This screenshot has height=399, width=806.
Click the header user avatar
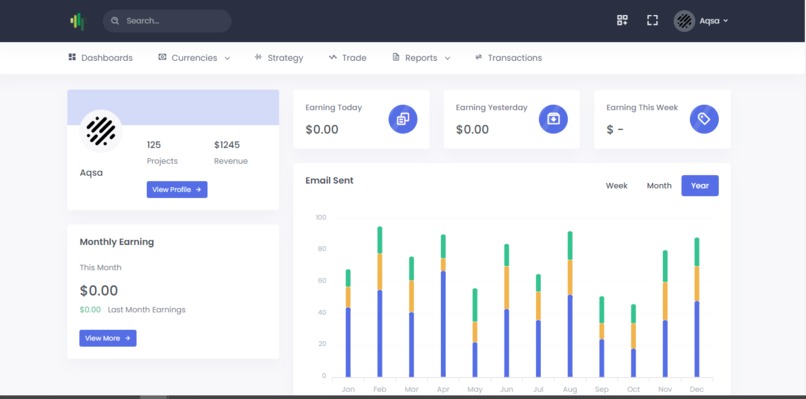pyautogui.click(x=684, y=21)
